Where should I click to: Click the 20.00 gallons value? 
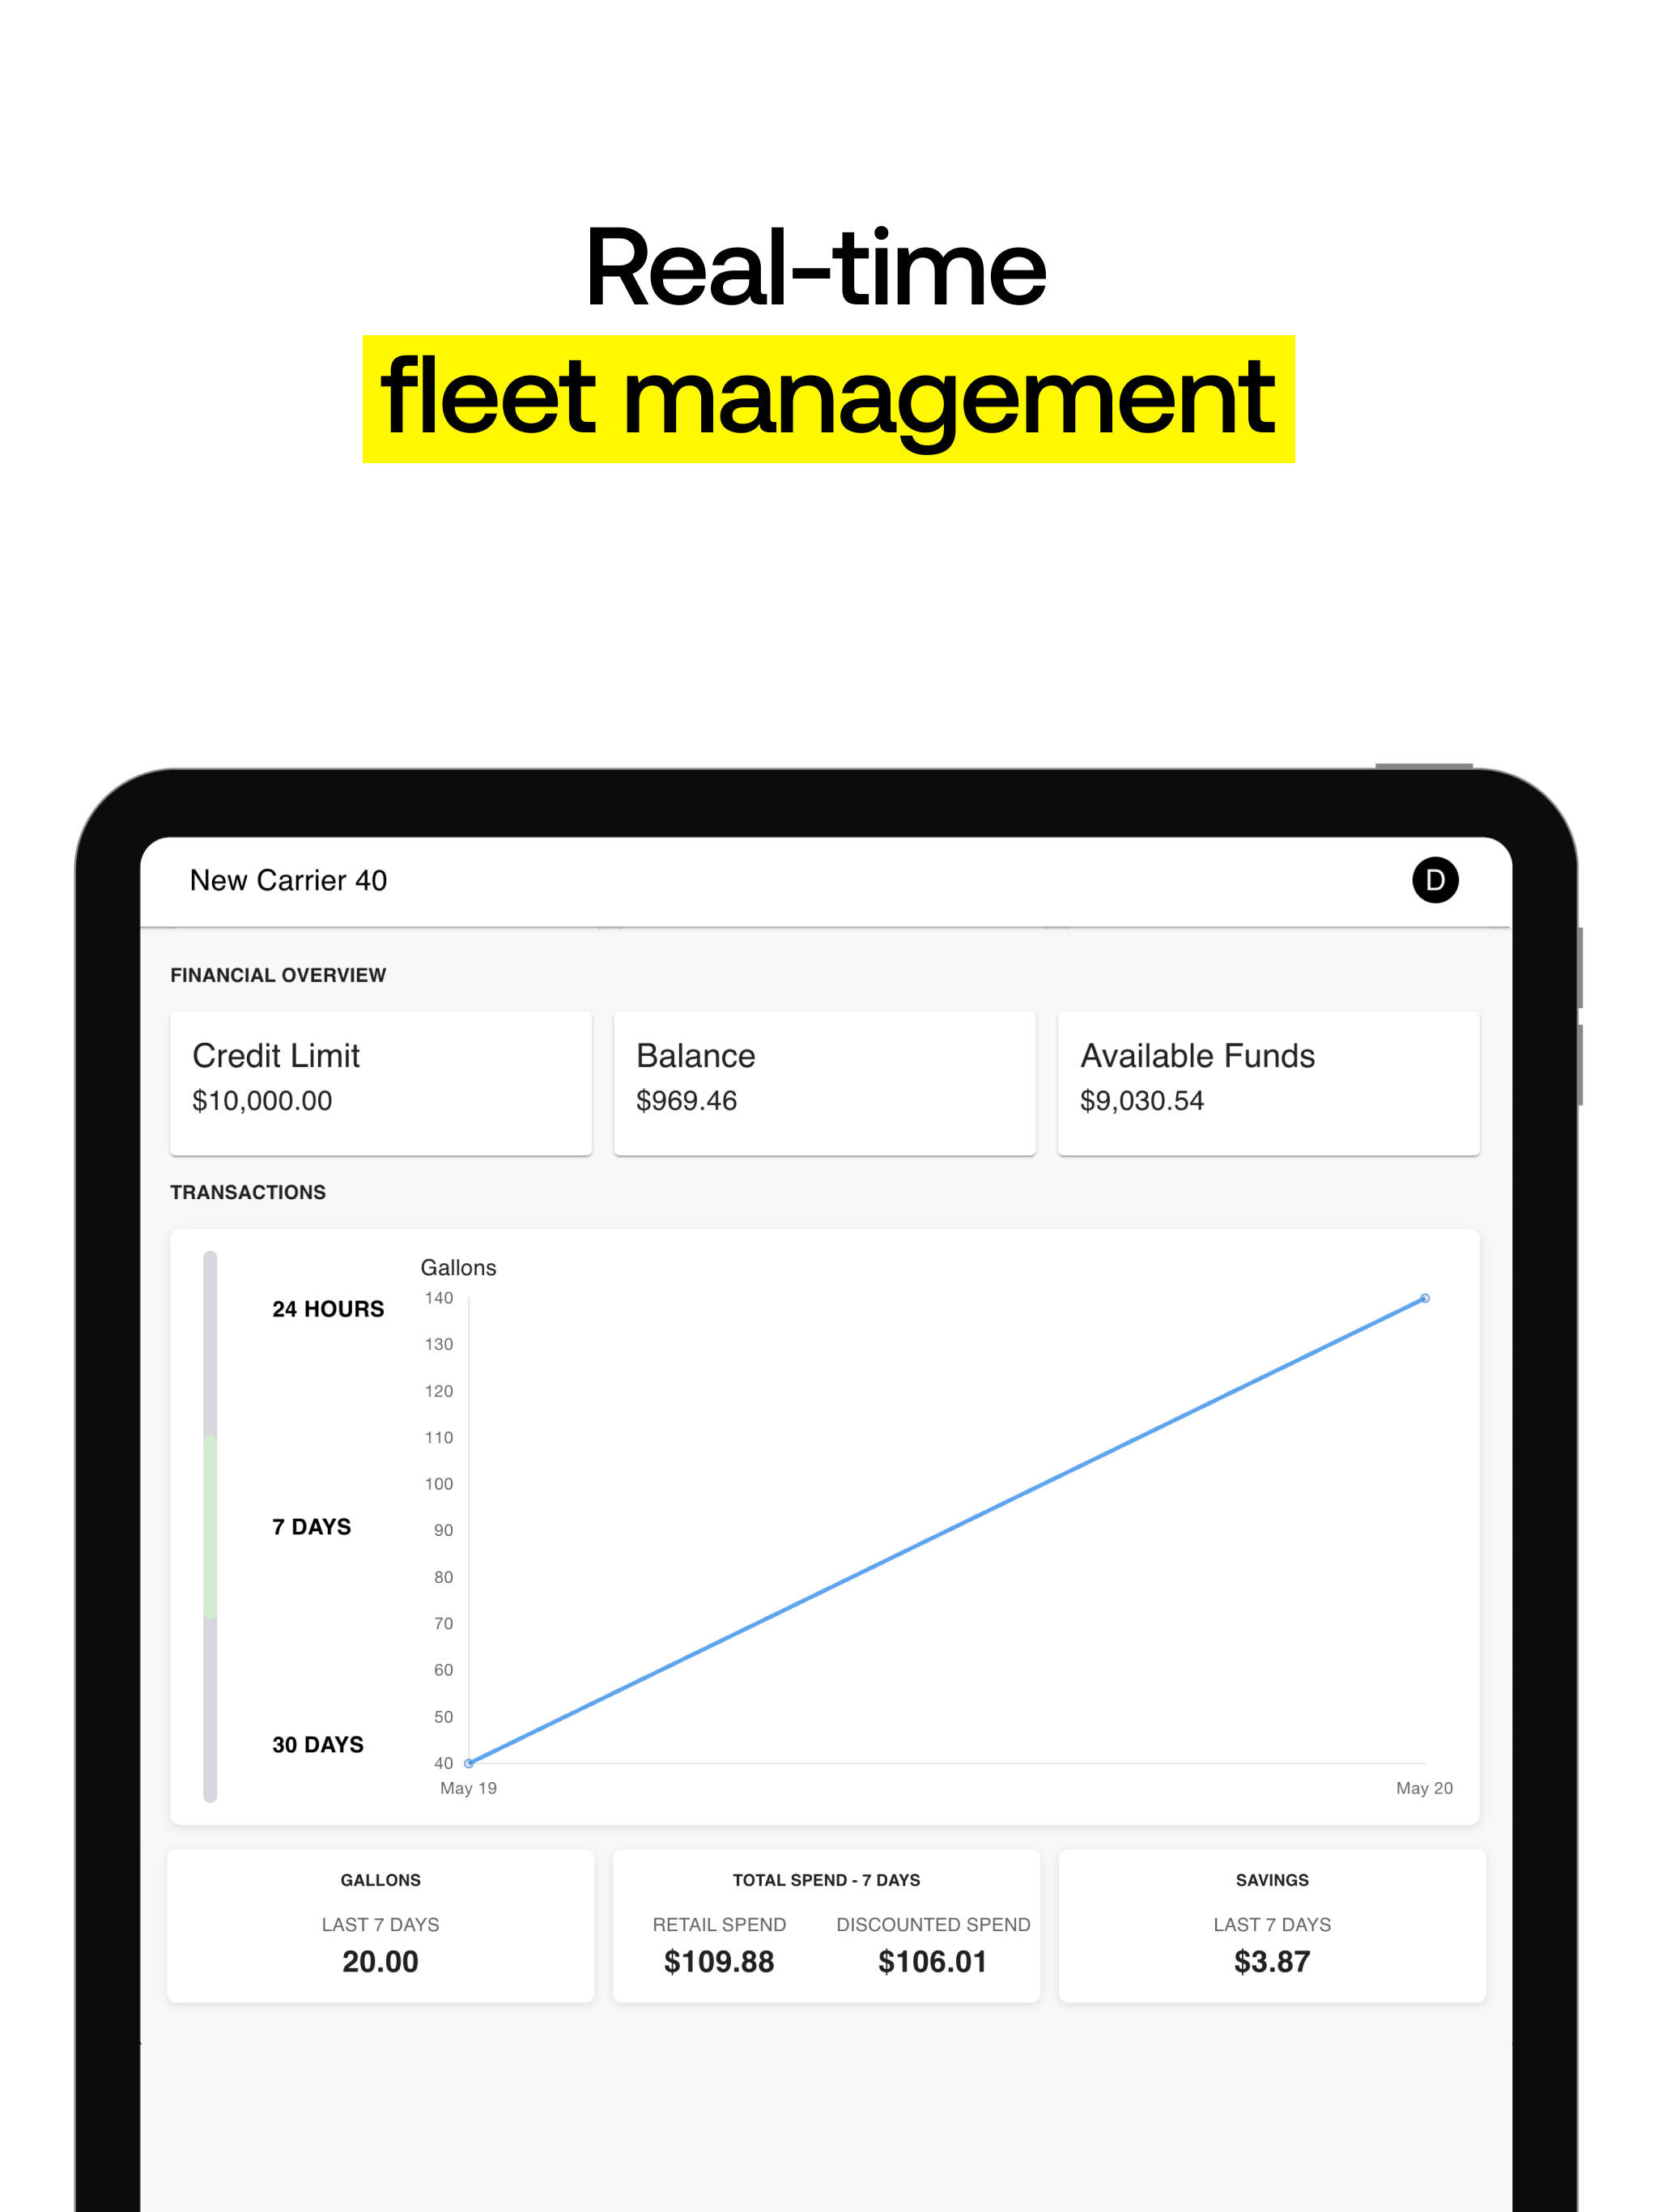click(x=381, y=1962)
